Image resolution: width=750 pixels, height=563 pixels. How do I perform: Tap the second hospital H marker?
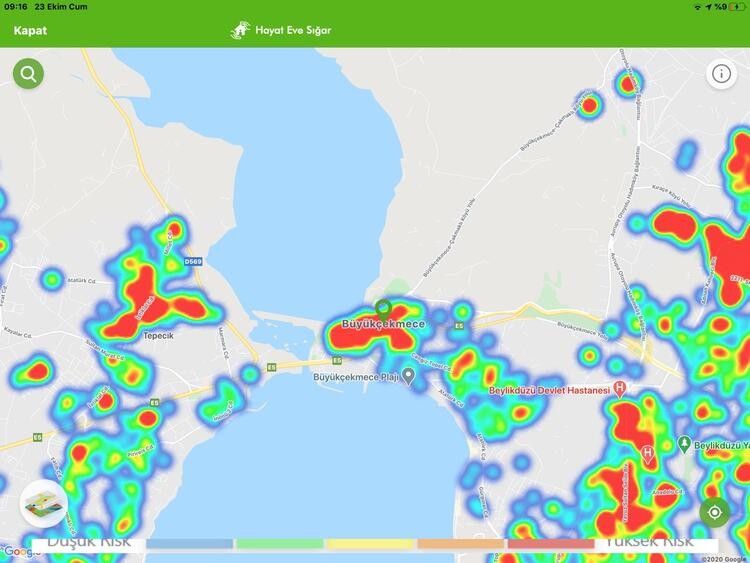tap(648, 453)
